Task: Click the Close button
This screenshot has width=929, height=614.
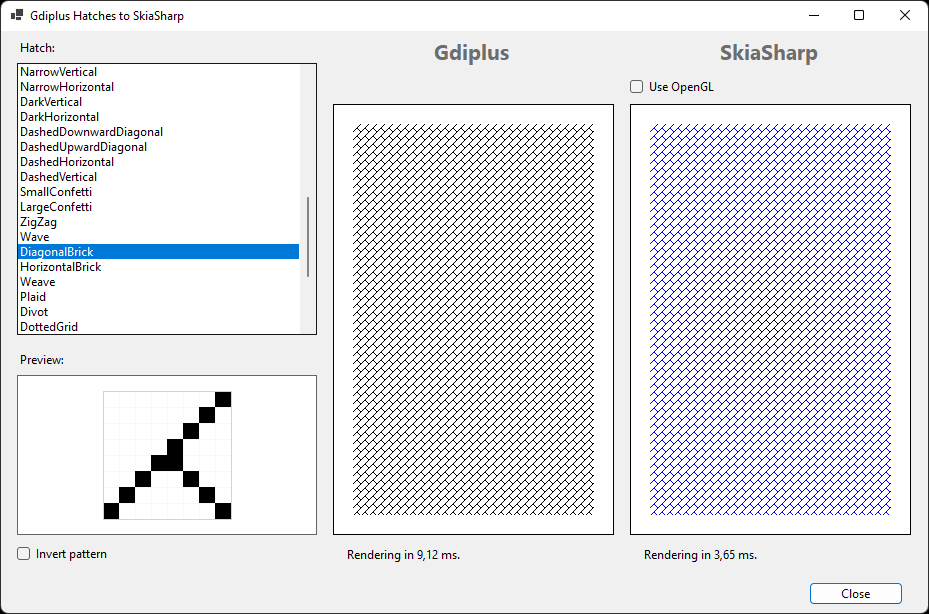Action: (x=856, y=593)
